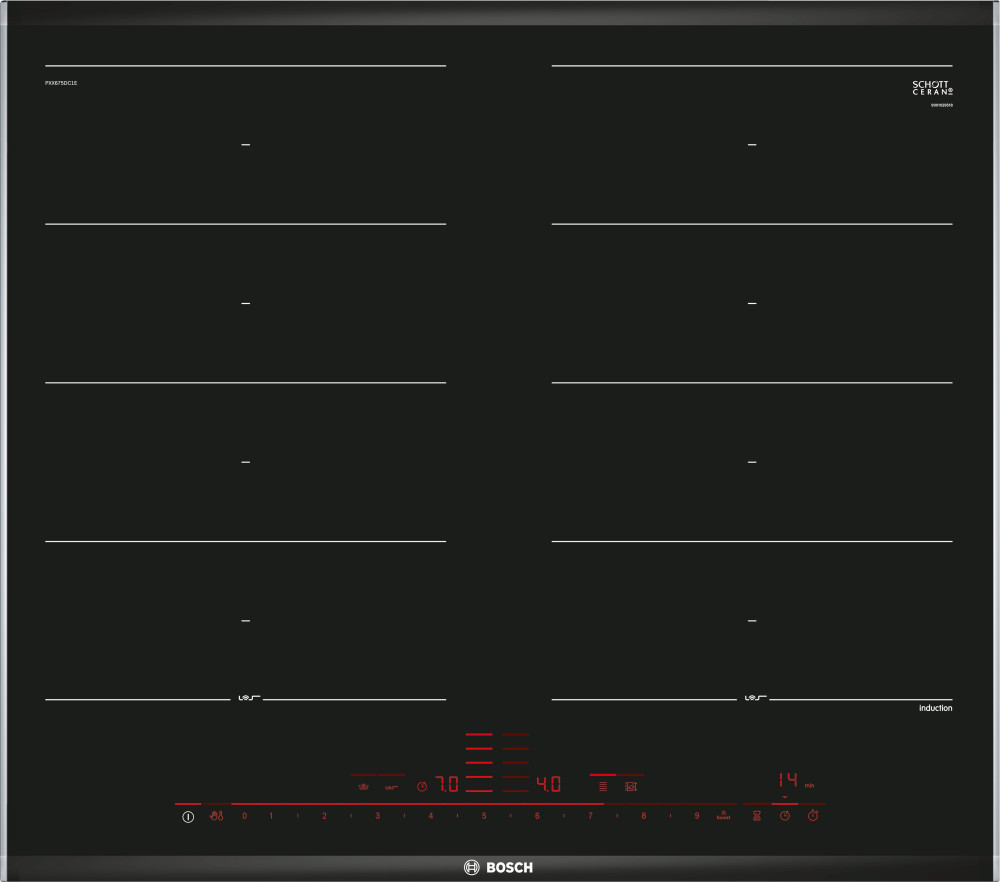This screenshot has width=1000, height=882.
Task: Set power level to 5 on slider
Action: 484,817
